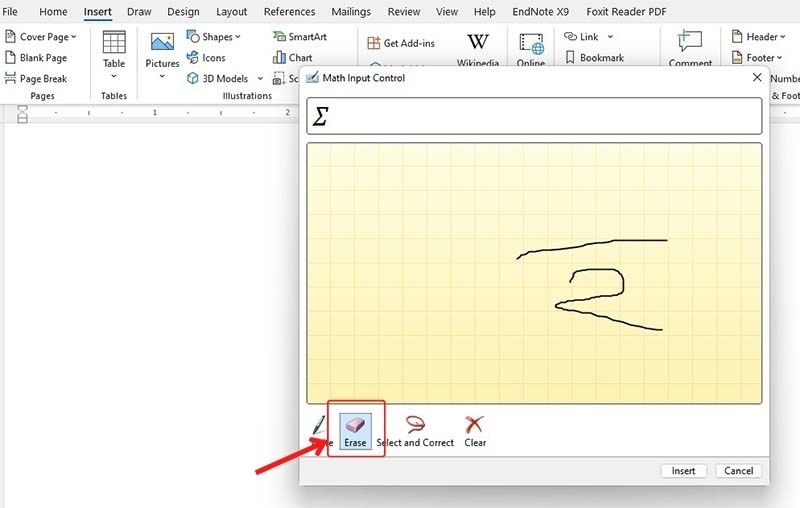Screen dimensions: 800x508
Task: Open the Header dropdown
Action: click(x=758, y=37)
